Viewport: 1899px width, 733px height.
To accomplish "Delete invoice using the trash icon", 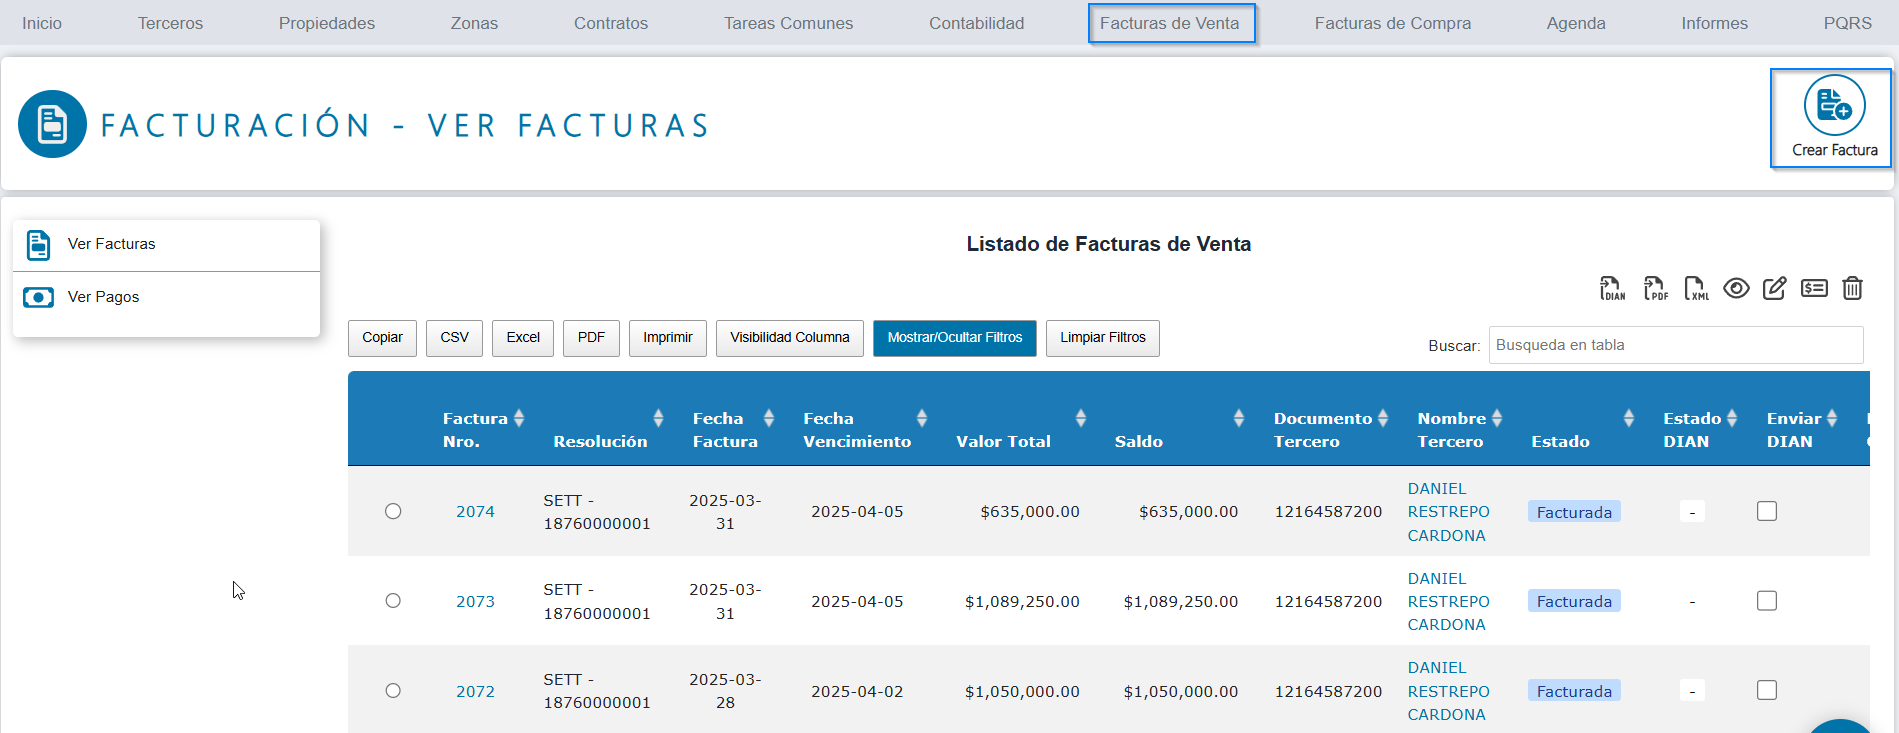I will point(1852,289).
